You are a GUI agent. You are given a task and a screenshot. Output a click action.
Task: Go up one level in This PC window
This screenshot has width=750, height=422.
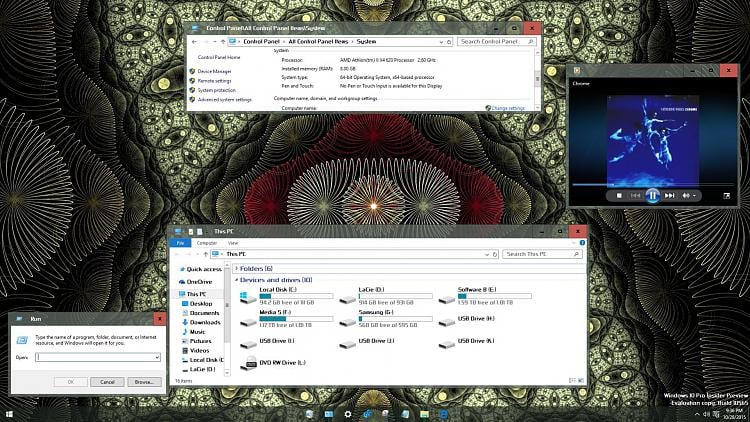[206, 254]
